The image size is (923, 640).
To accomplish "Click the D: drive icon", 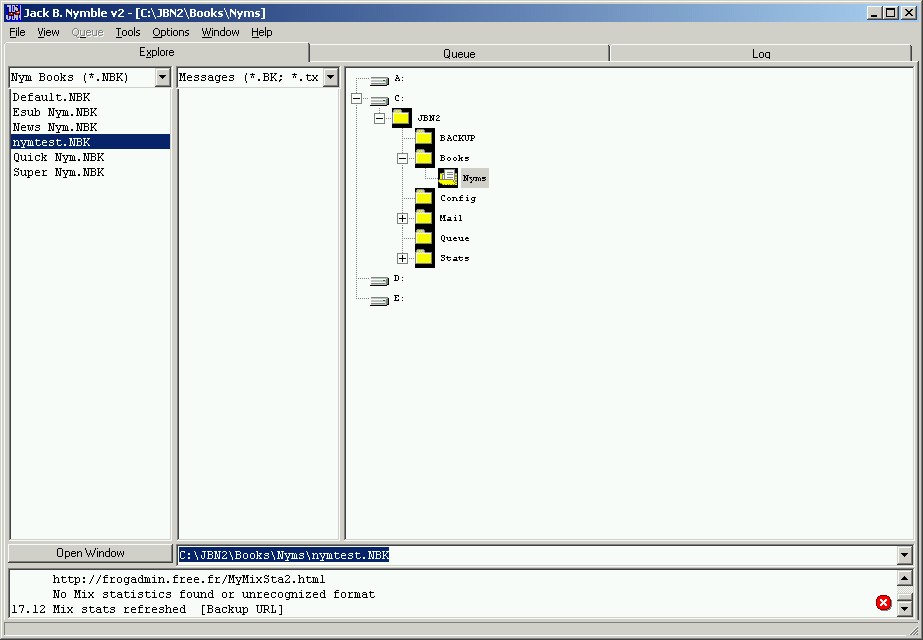I will tap(380, 281).
